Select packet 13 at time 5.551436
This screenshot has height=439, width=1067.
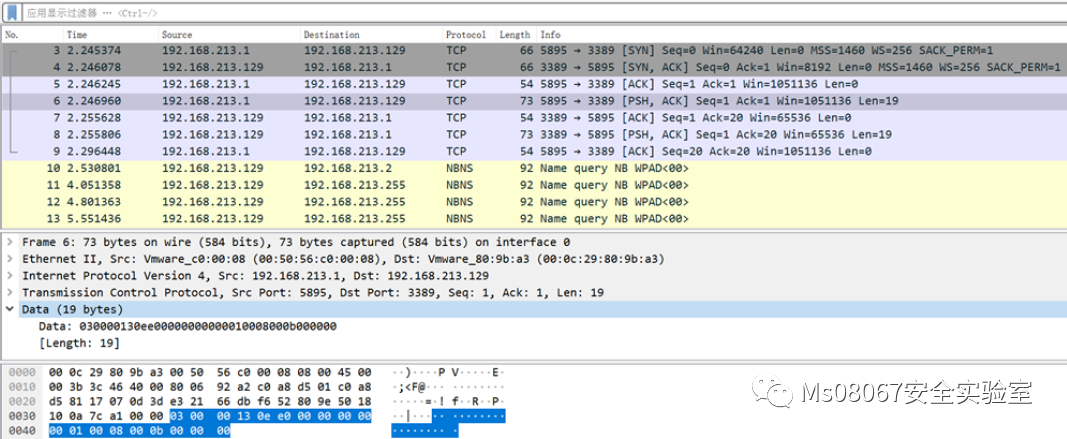534,218
